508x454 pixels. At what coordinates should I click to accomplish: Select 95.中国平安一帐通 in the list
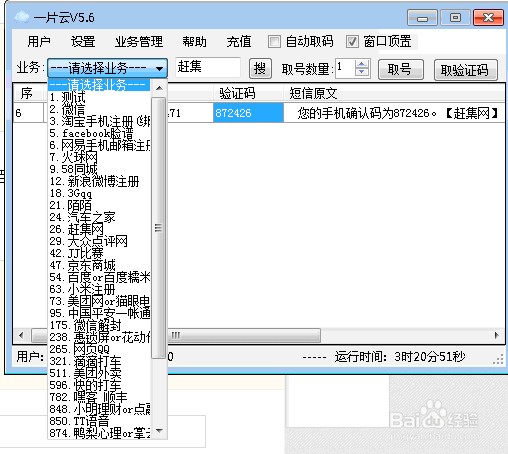[99, 313]
